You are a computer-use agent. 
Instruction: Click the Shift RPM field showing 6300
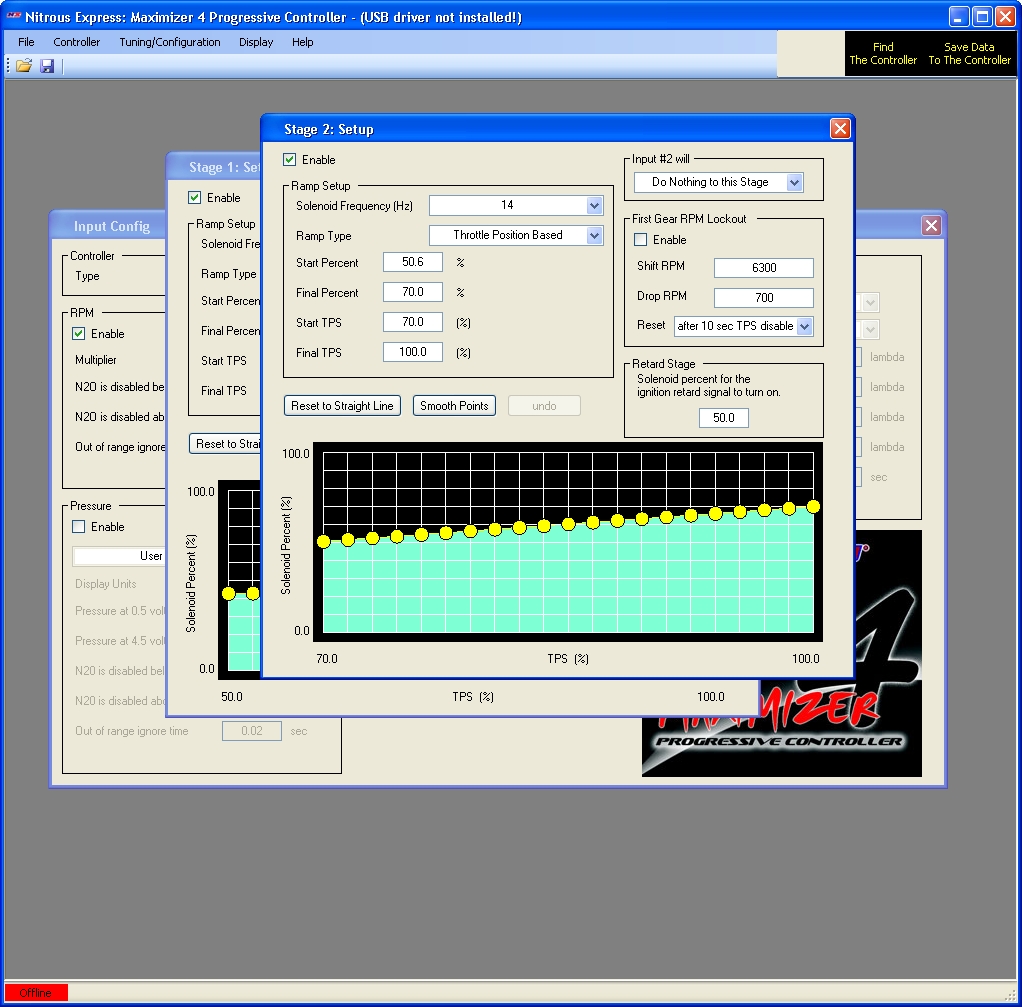coord(764,268)
